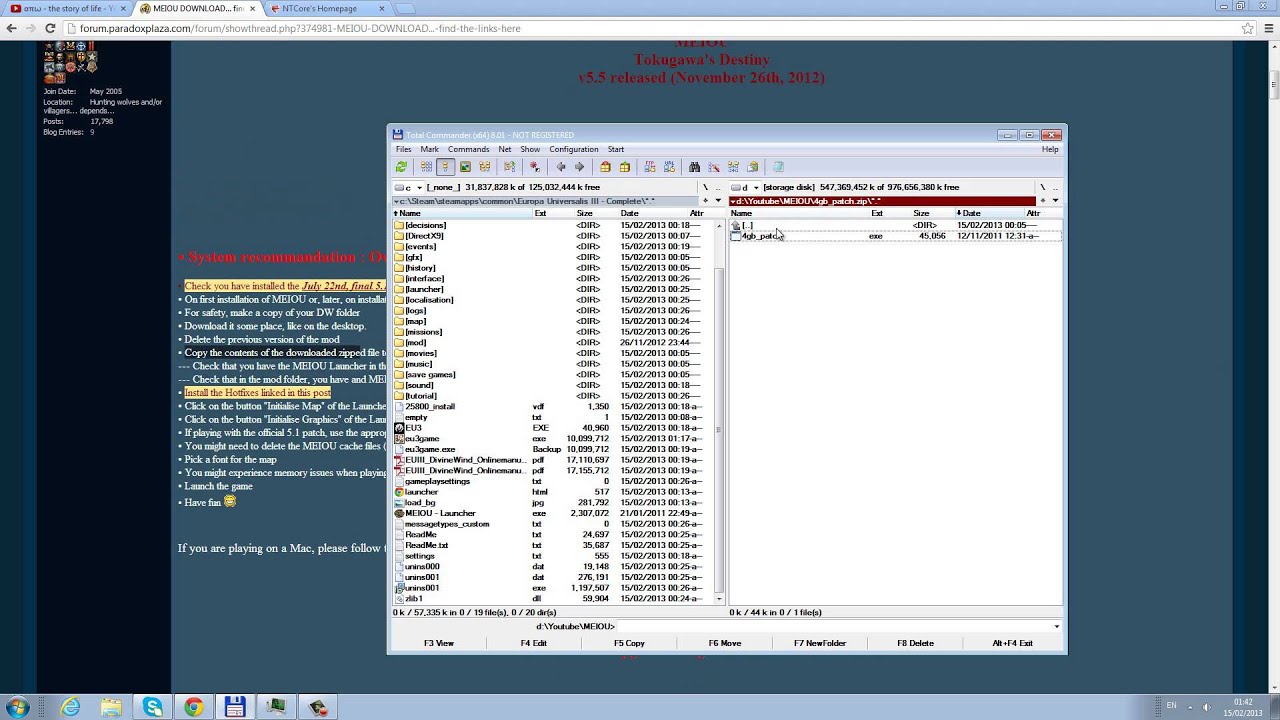Switch to the story of life tab
The image size is (1280, 720).
pos(67,8)
